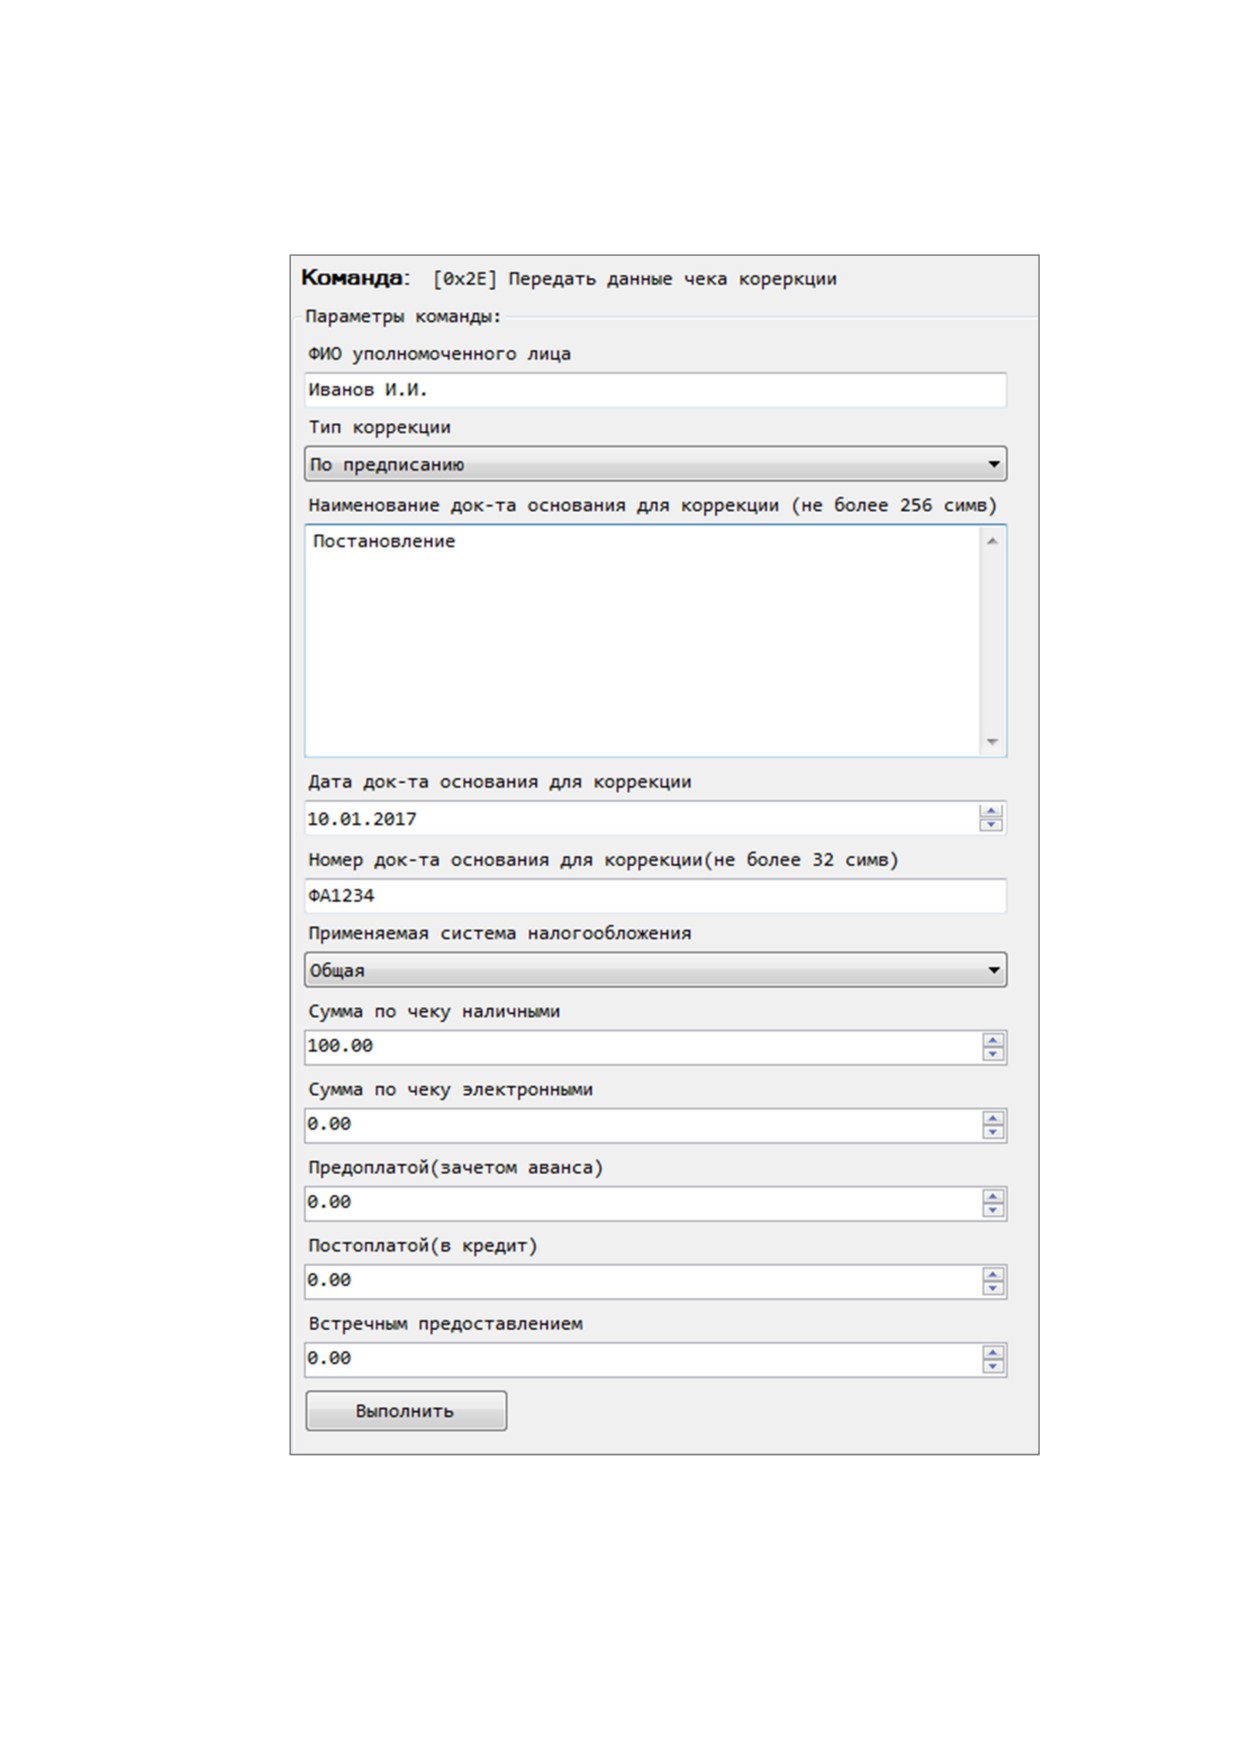Expand the Применяемая система налогообложения dropdown

click(x=655, y=970)
